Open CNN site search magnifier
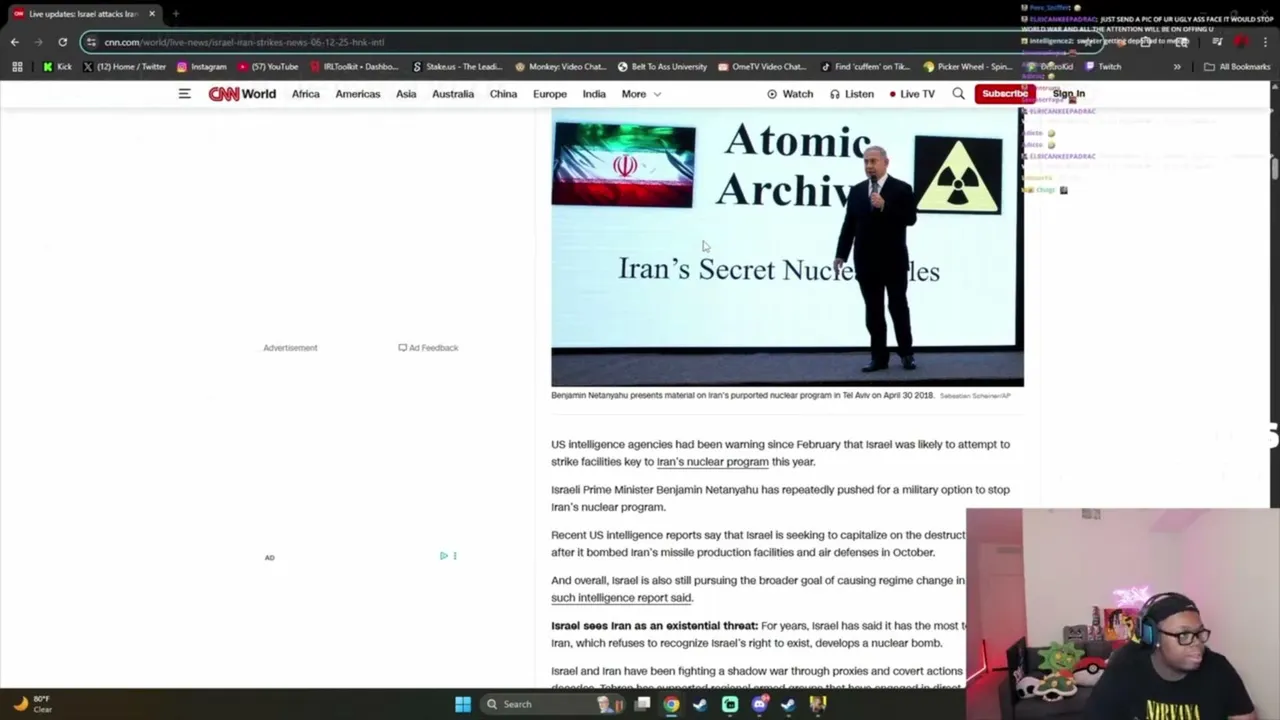This screenshot has width=1280, height=720. [958, 94]
